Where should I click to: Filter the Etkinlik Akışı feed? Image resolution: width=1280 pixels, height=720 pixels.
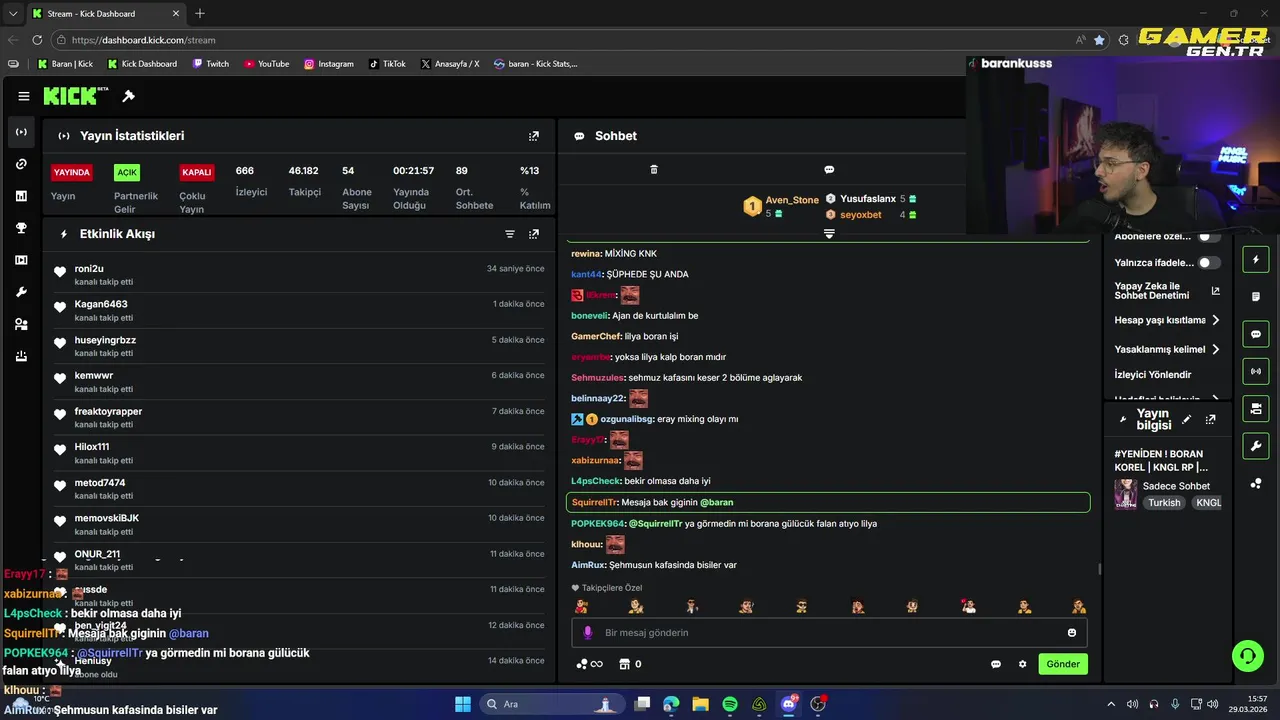(x=510, y=234)
